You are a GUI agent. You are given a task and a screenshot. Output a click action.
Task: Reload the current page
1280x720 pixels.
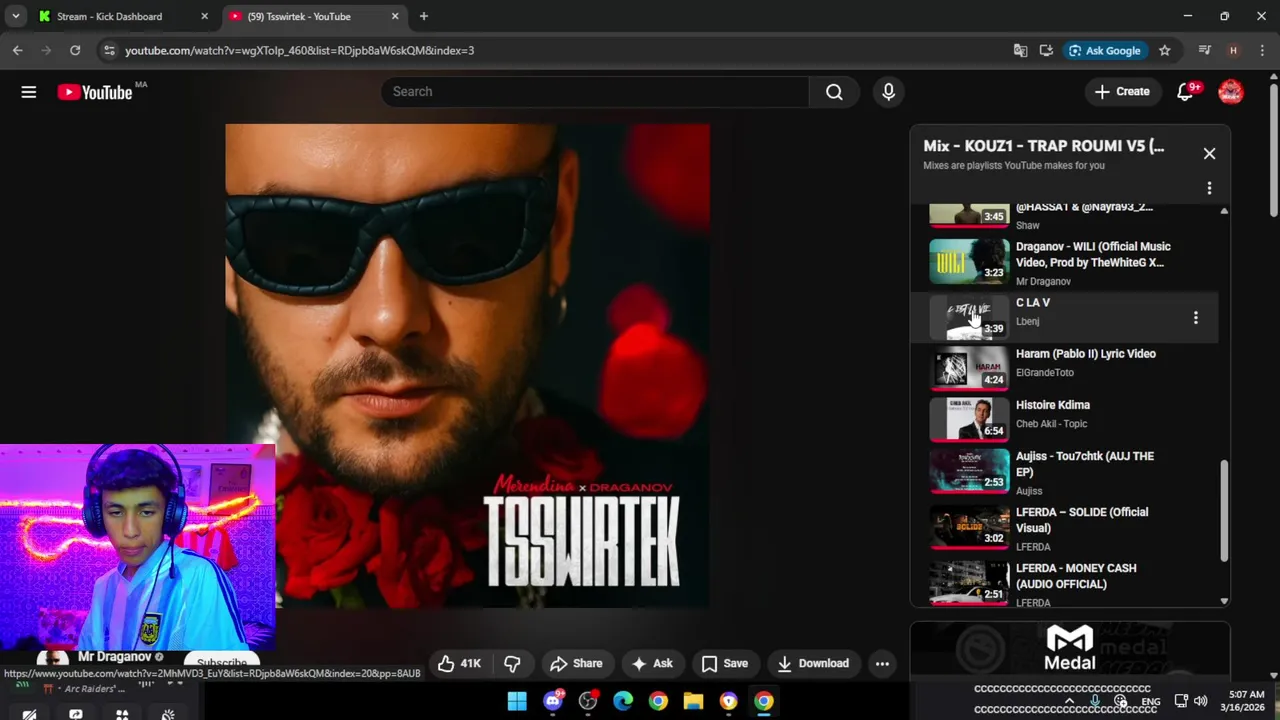[x=75, y=50]
